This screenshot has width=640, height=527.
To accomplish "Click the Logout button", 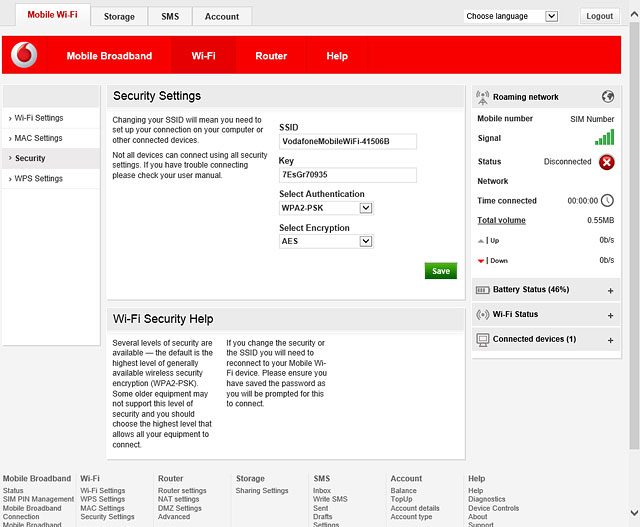I will tap(600, 16).
